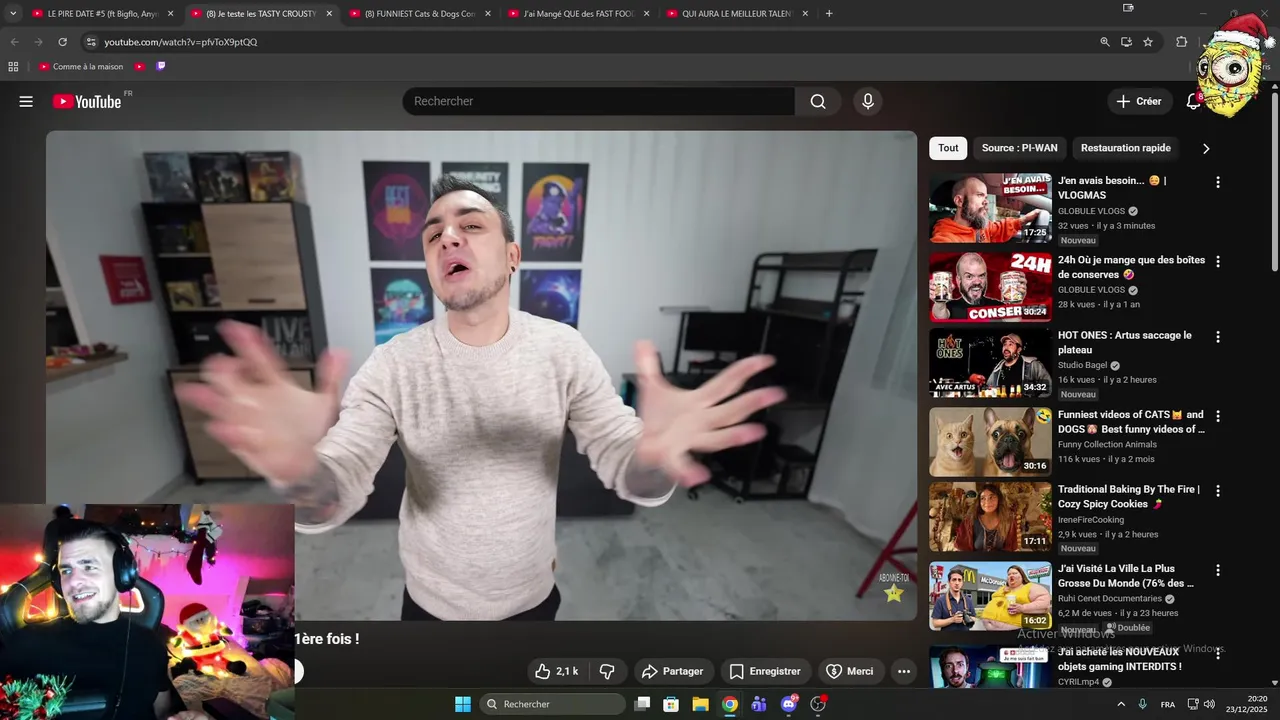Click the microphone icon in system tray
Viewport: 1280px width, 720px height.
click(x=1142, y=704)
